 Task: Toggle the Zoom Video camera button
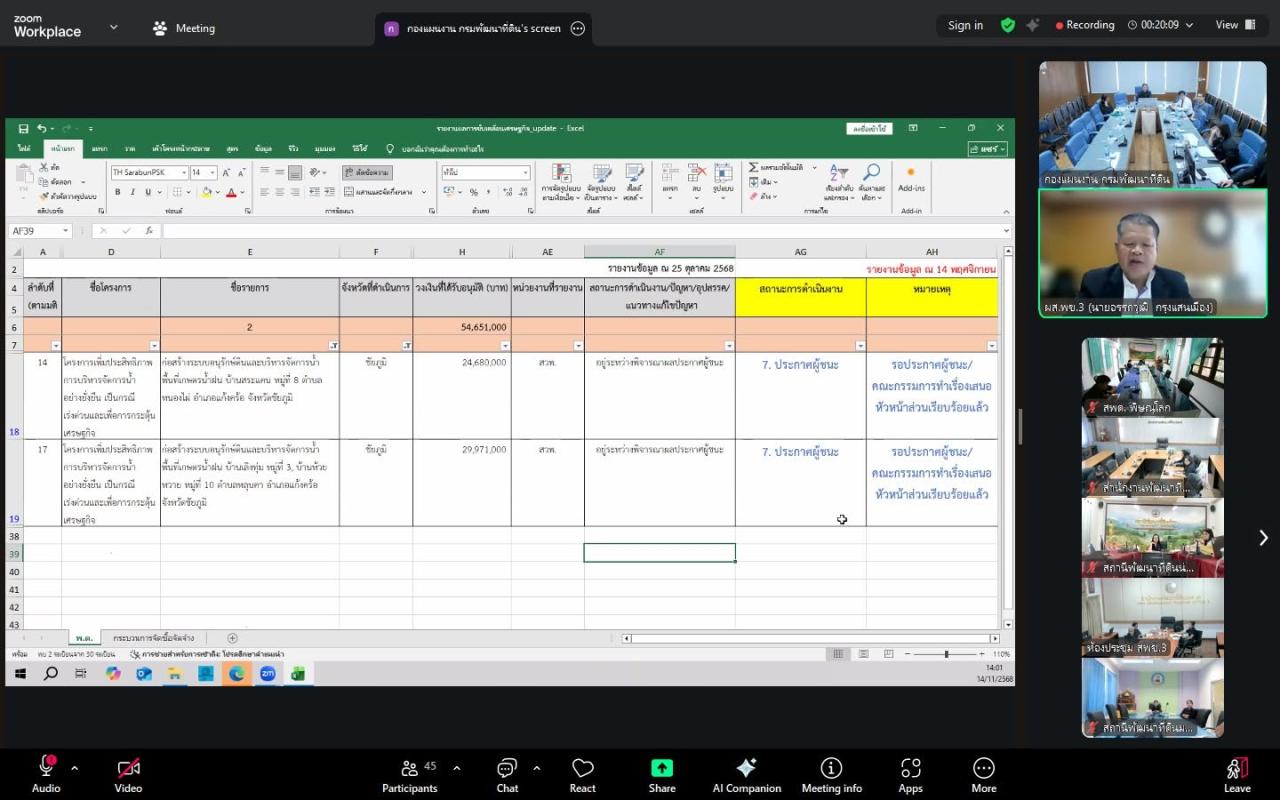[x=128, y=775]
